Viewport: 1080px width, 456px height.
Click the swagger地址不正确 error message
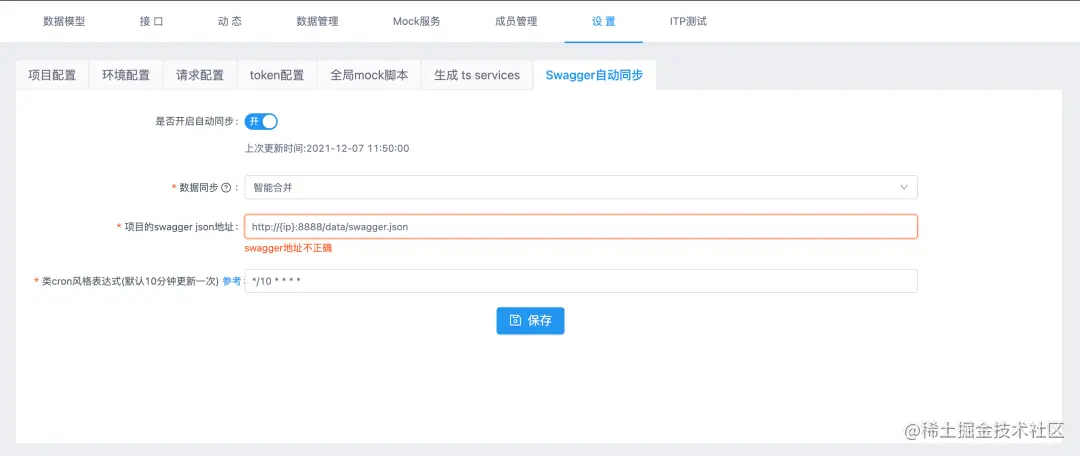(x=288, y=247)
